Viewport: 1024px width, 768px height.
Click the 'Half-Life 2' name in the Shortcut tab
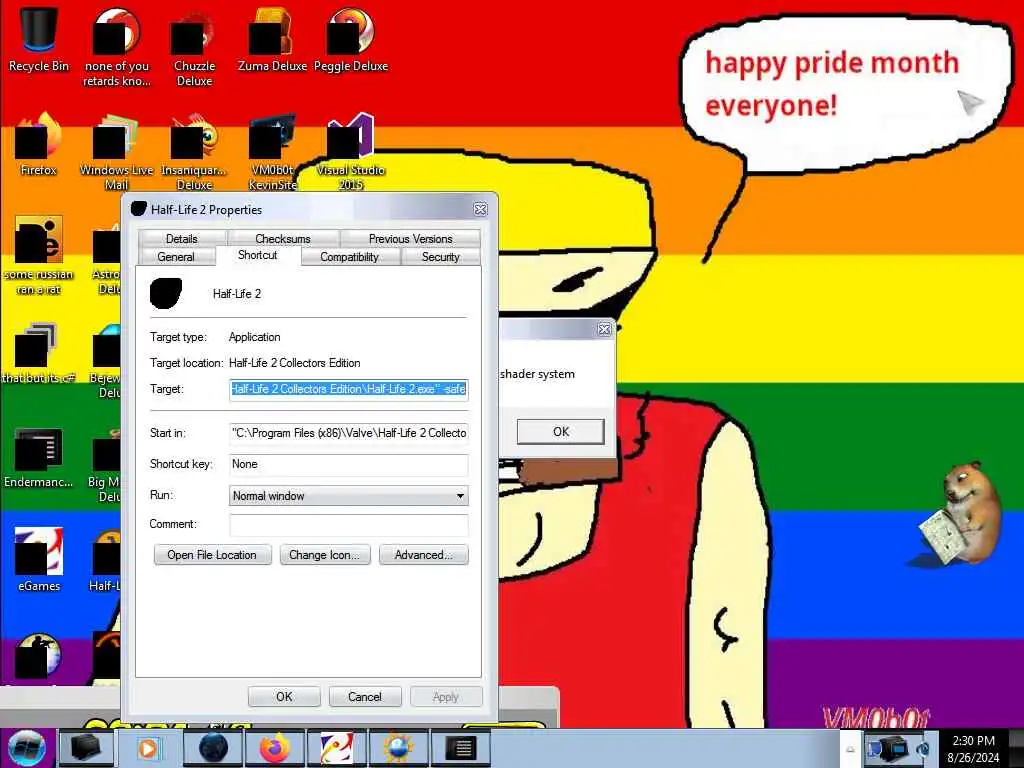pyautogui.click(x=236, y=294)
